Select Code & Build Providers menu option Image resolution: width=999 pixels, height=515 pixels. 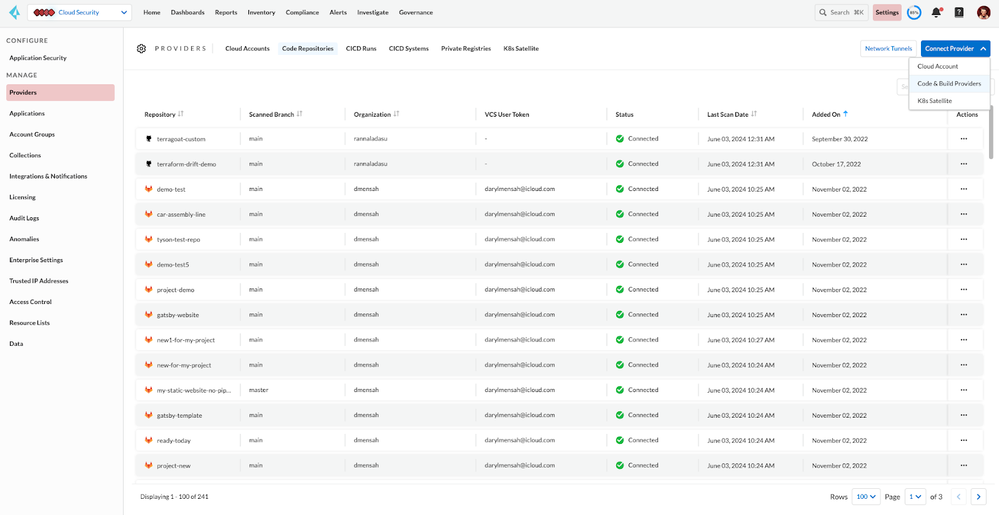(x=949, y=84)
